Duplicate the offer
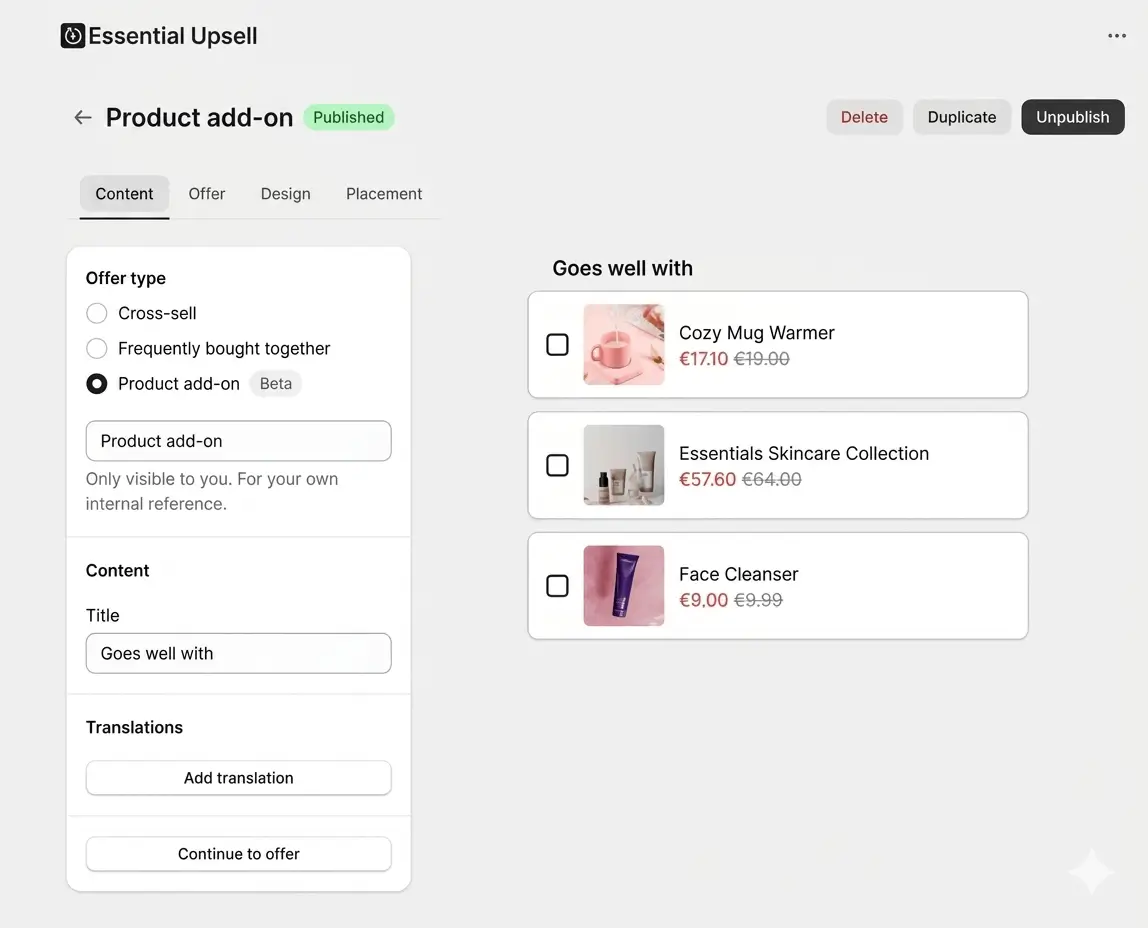Viewport: 1148px width, 928px height. click(x=961, y=117)
